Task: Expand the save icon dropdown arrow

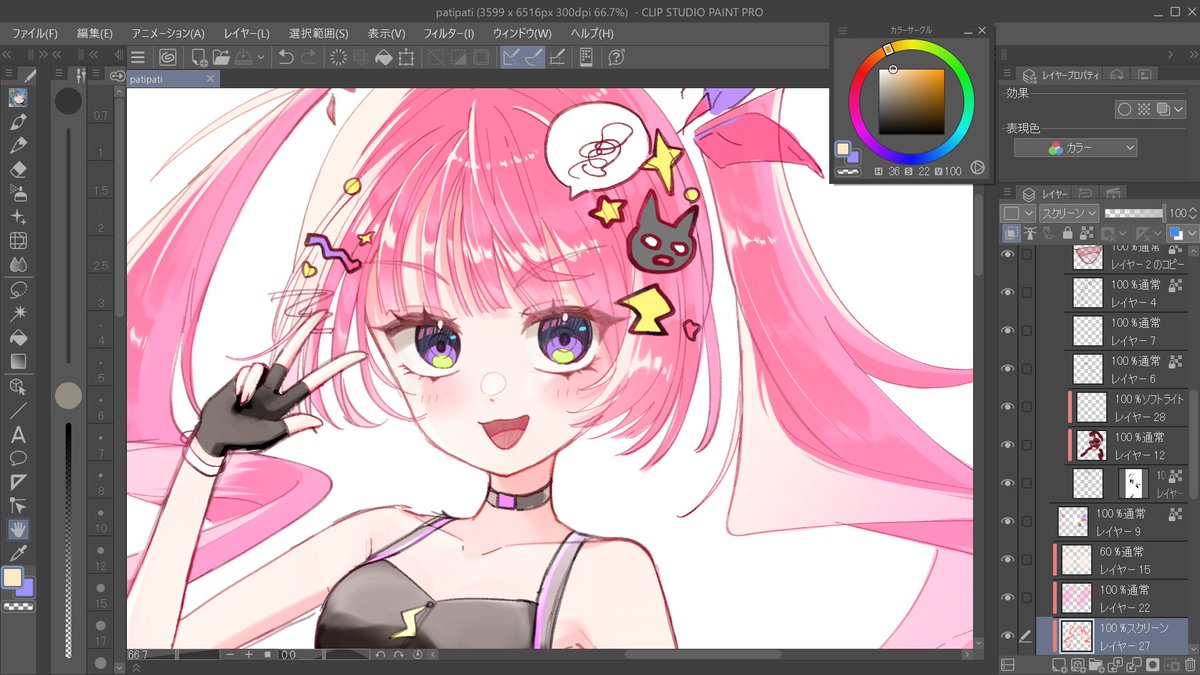Action: [261, 57]
